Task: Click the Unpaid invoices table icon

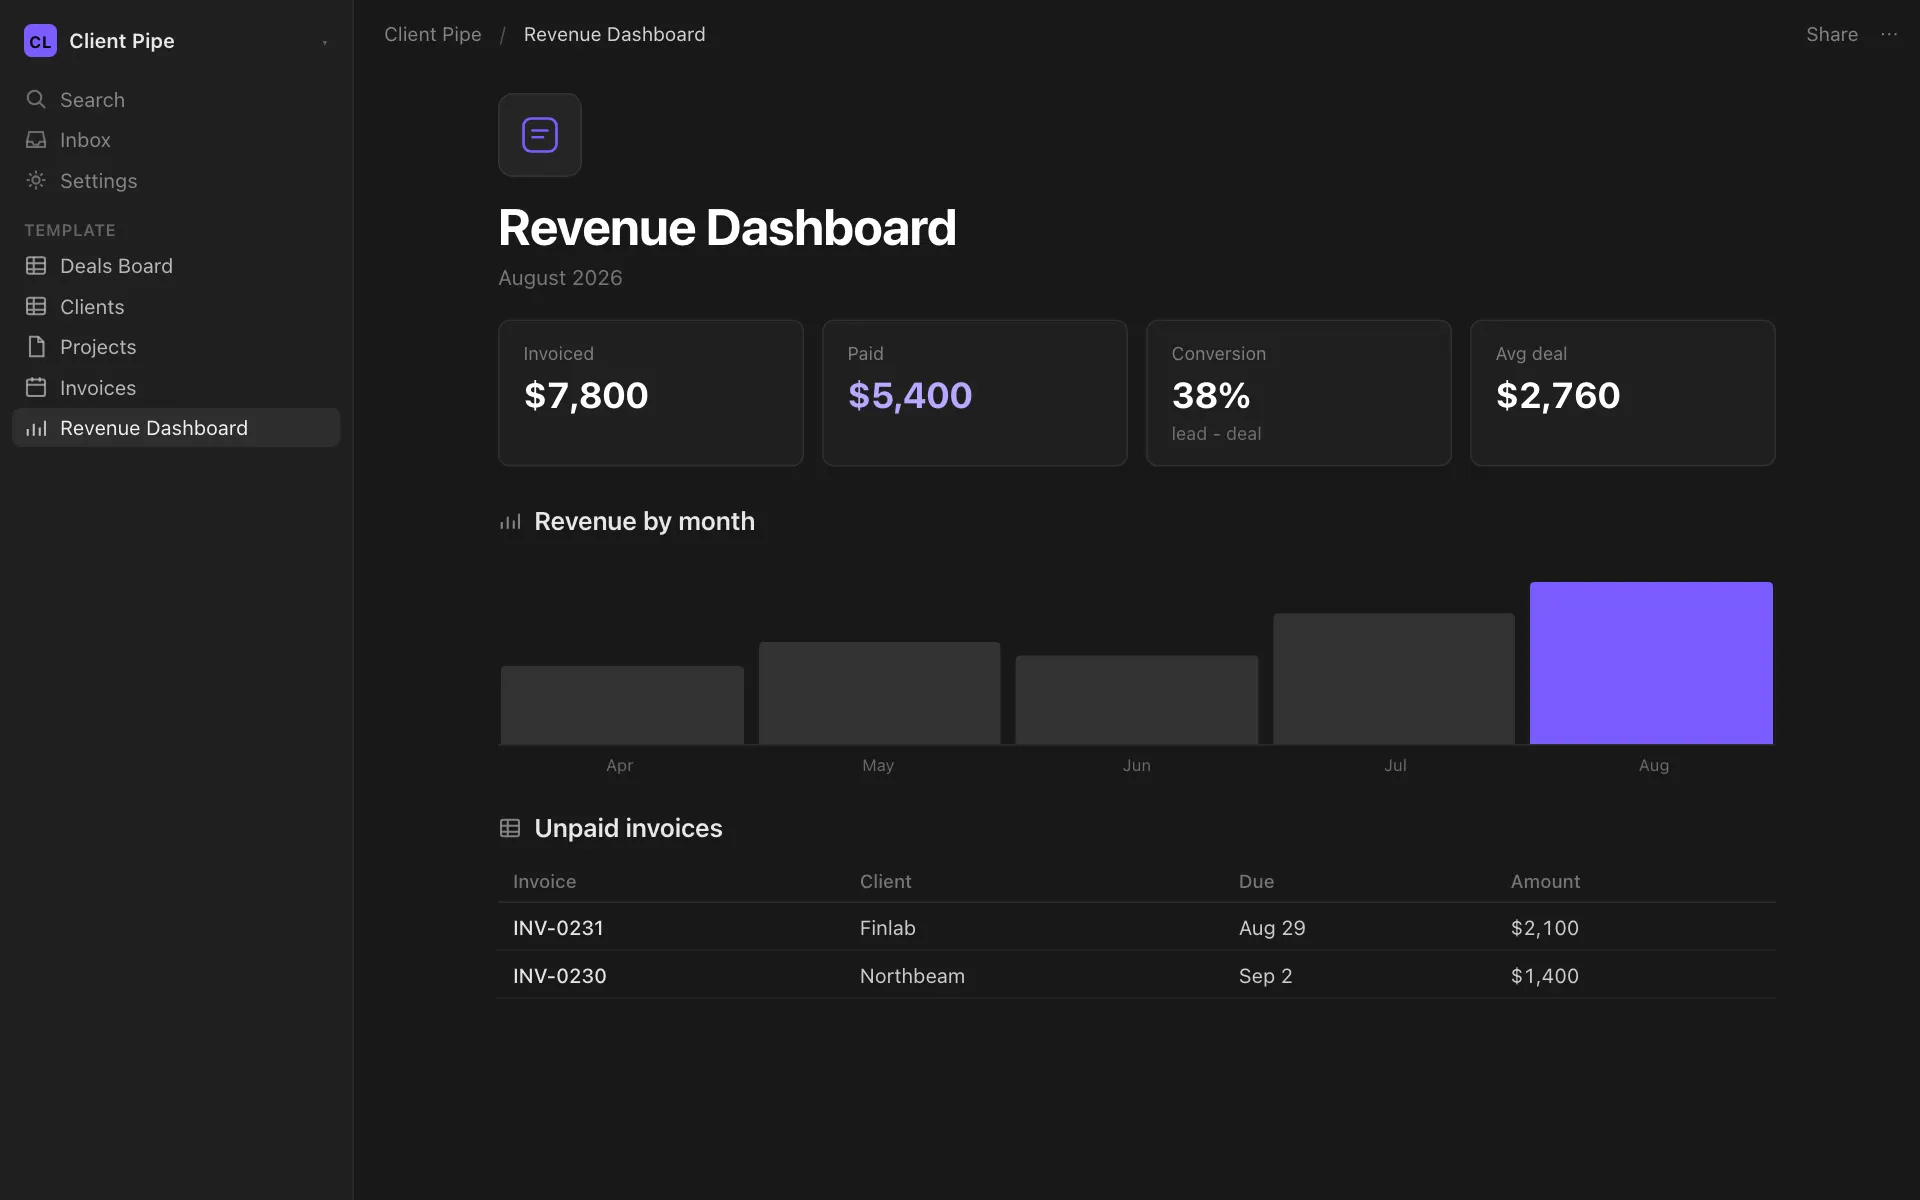Action: click(510, 828)
